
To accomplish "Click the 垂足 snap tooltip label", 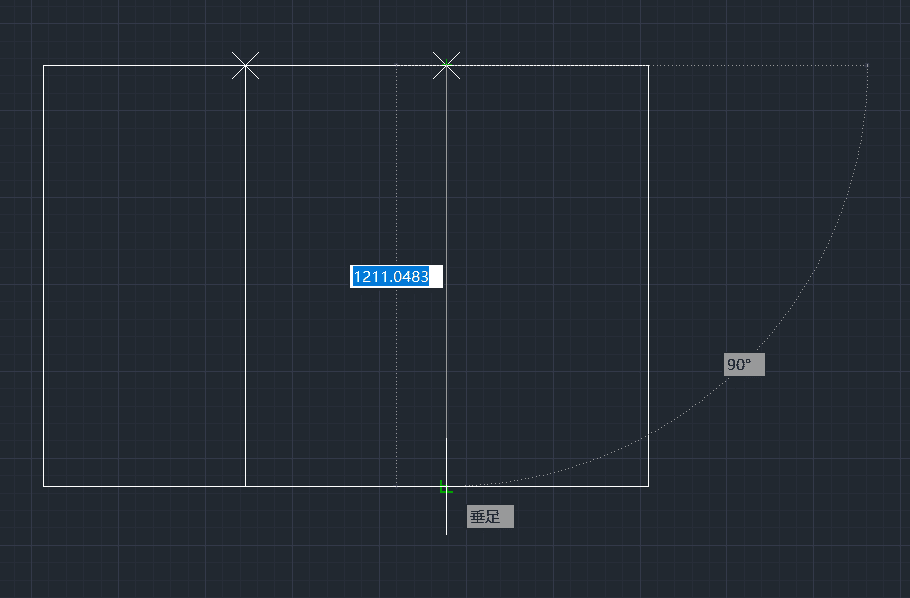I will click(x=488, y=516).
